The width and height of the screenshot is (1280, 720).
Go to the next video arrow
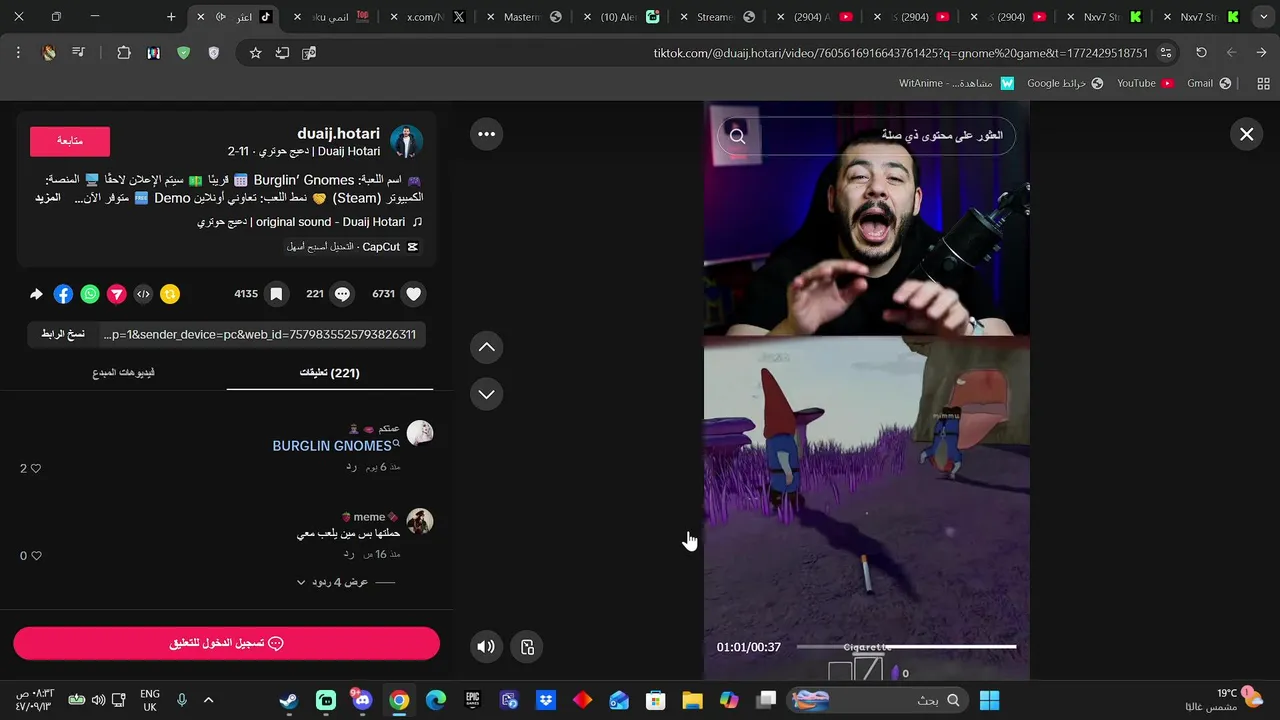pos(486,394)
